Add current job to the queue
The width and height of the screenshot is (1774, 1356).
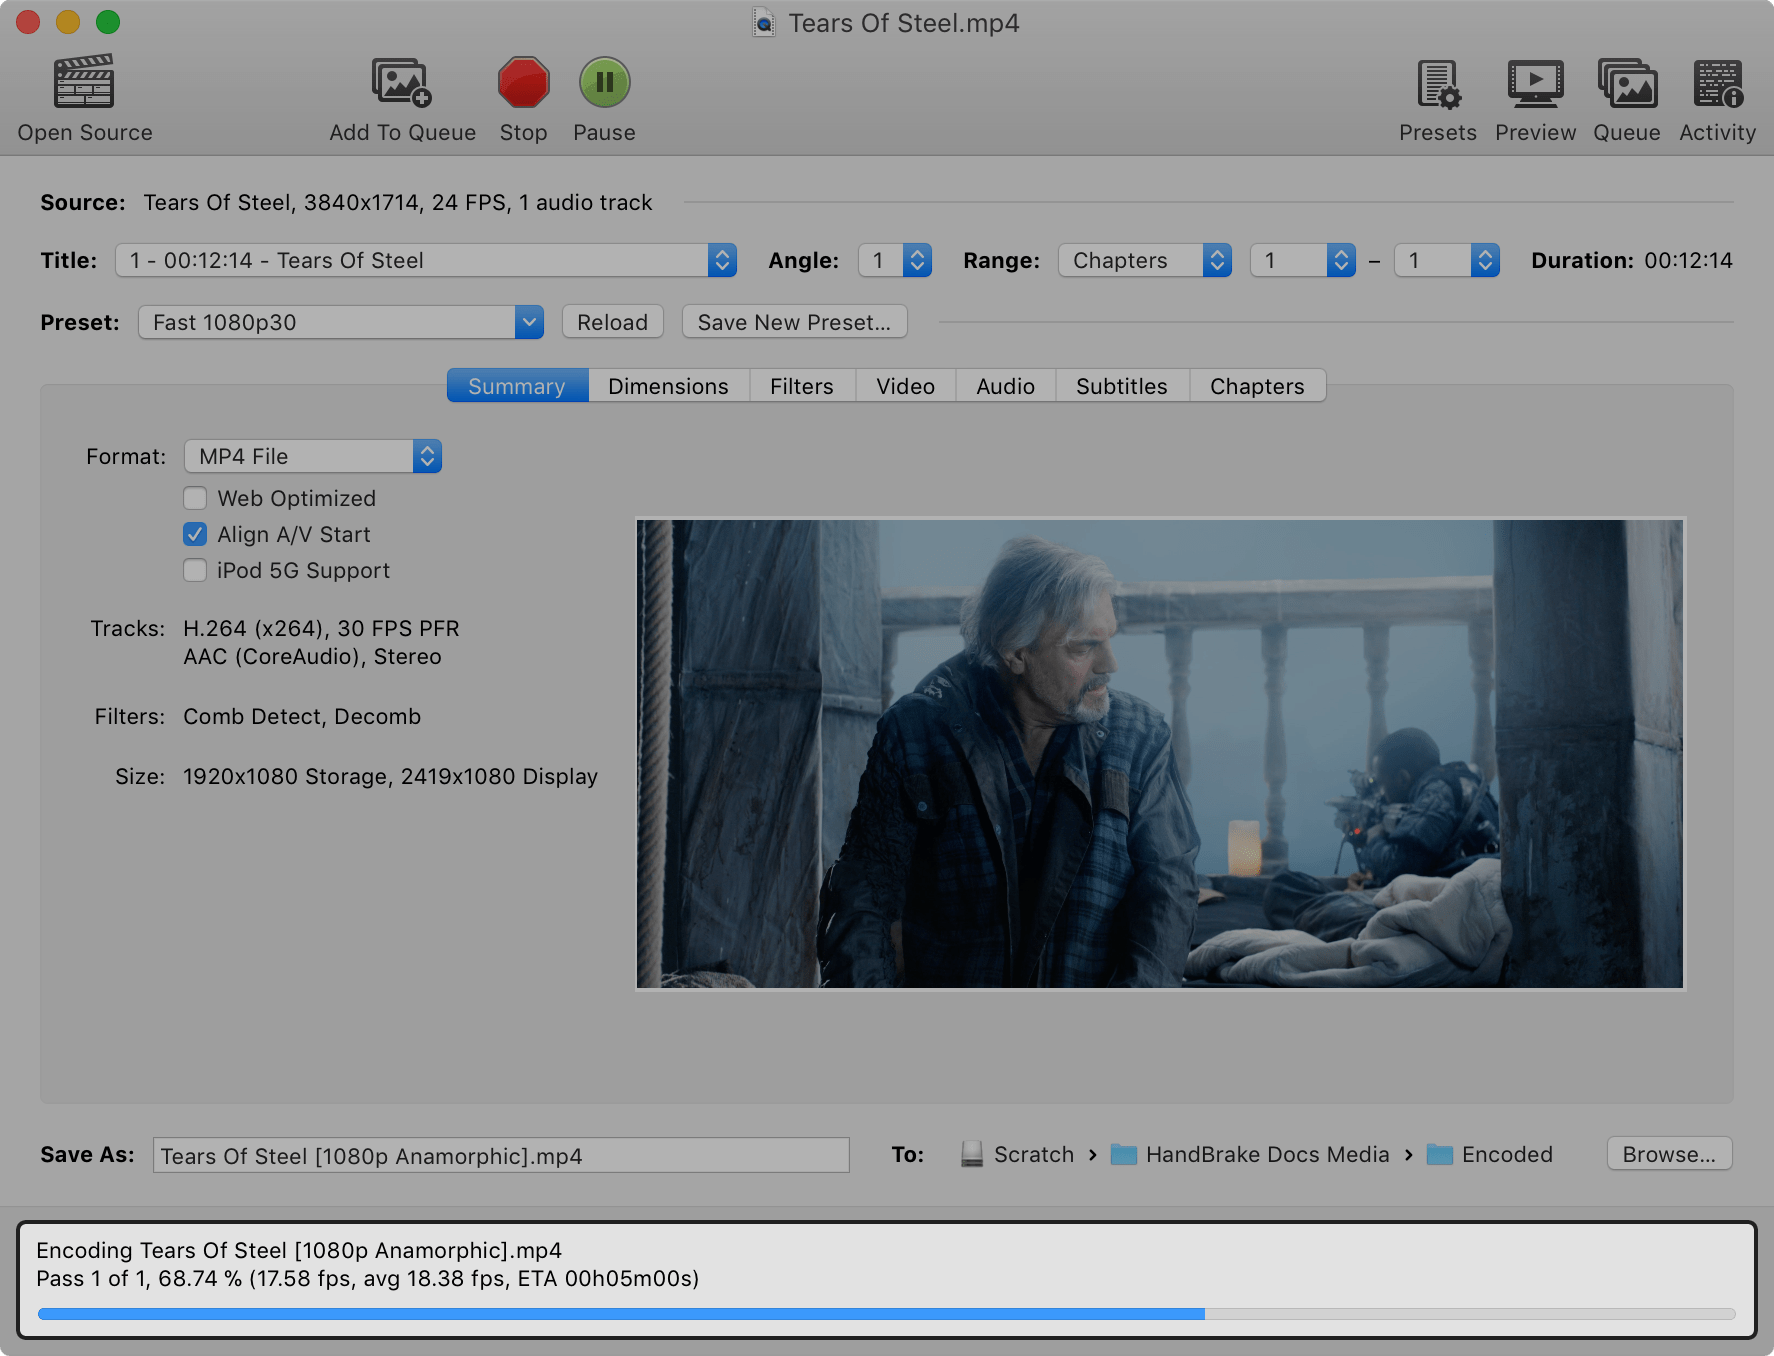pos(401,95)
